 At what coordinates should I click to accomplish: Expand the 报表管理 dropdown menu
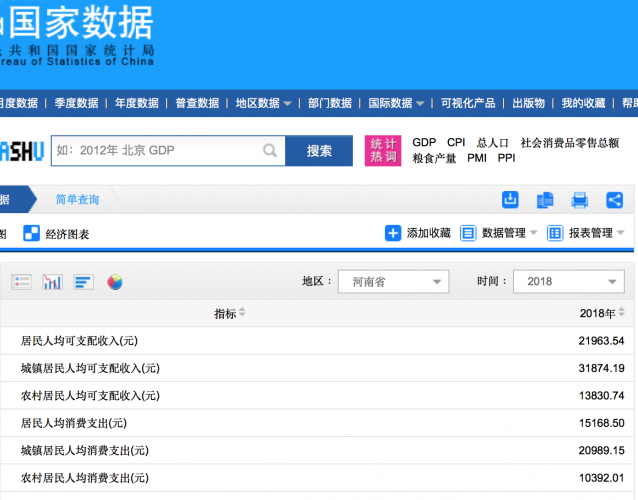coord(586,233)
